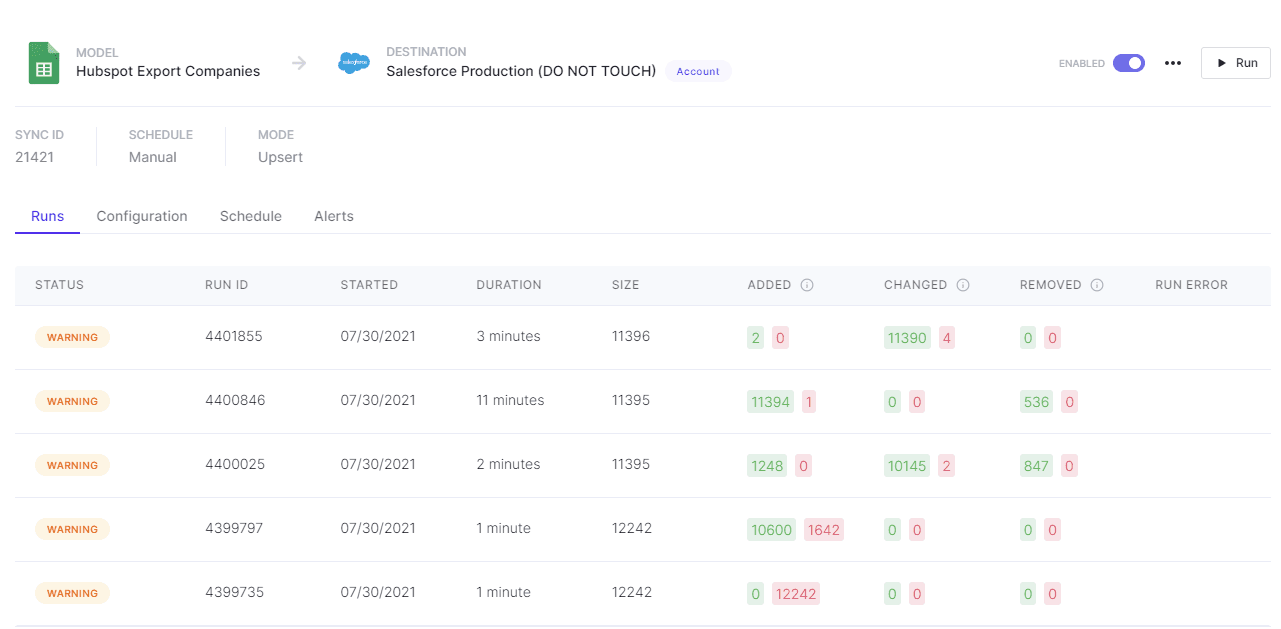Click the info icon next to ADDED
The height and width of the screenshot is (629, 1281).
807,285
